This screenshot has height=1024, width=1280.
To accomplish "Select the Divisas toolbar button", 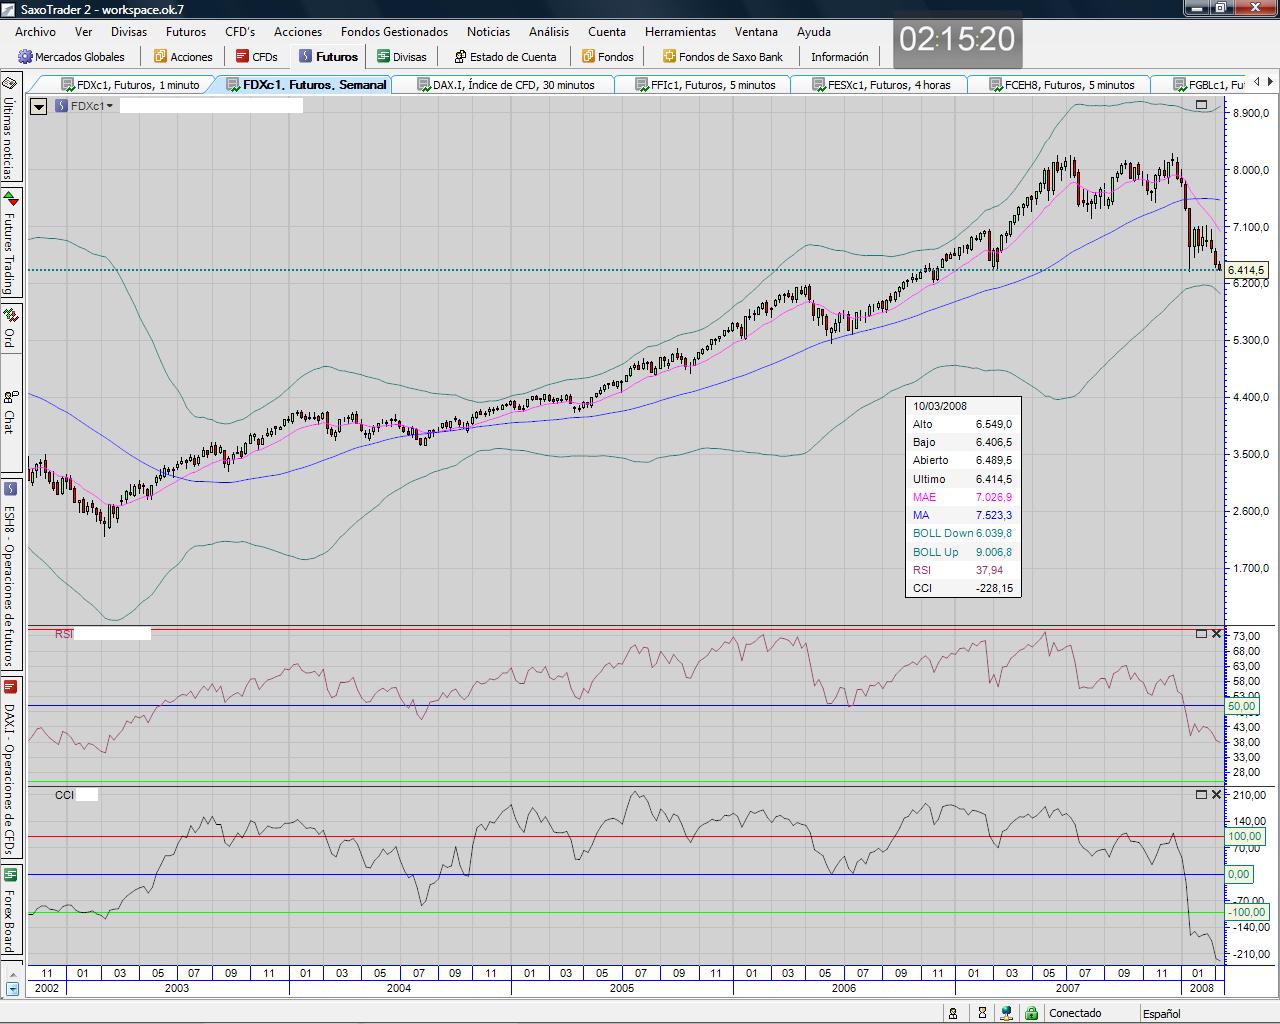I will point(401,57).
